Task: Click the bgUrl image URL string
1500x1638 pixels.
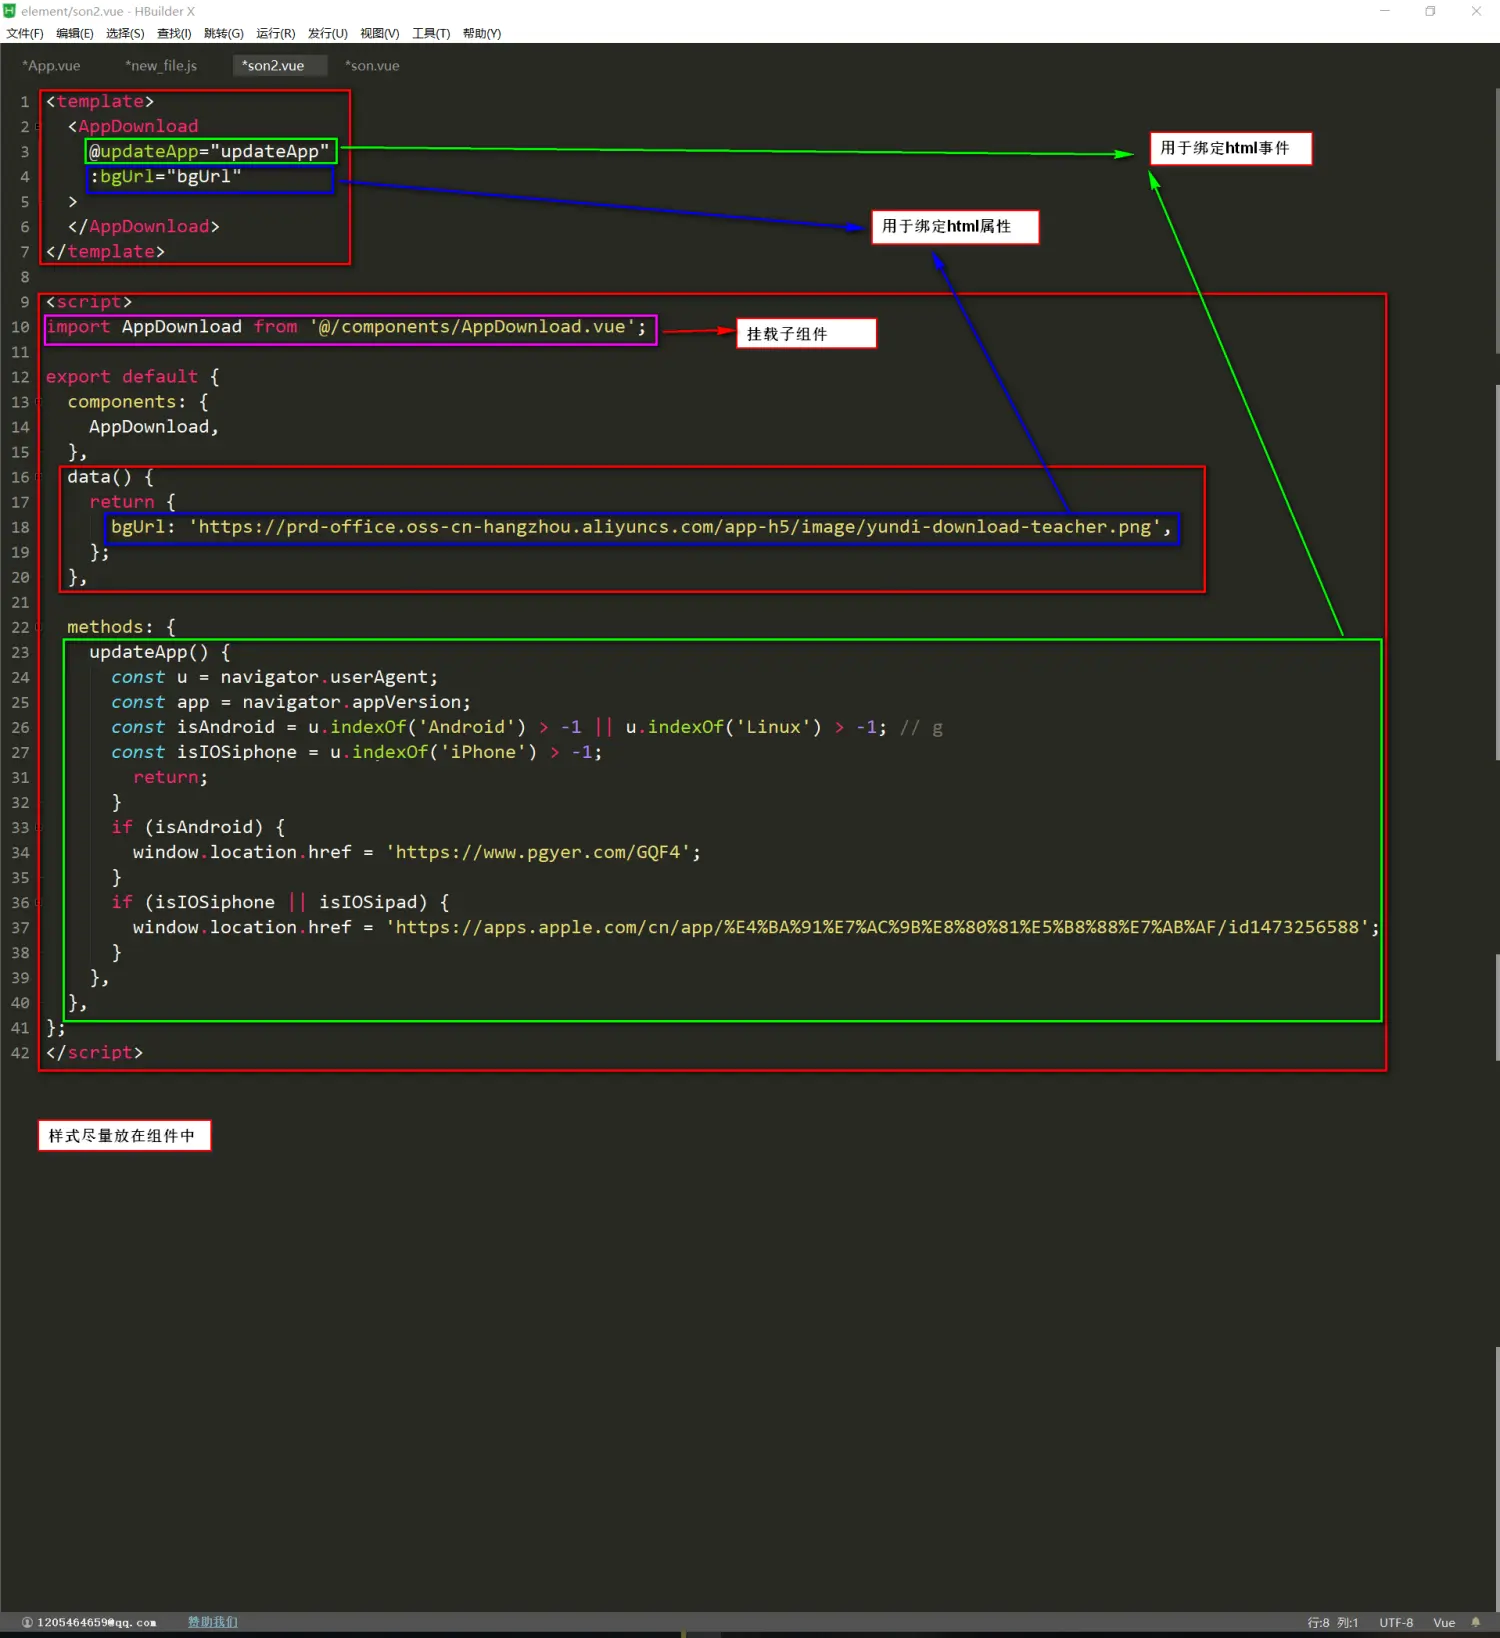Action: tap(675, 527)
